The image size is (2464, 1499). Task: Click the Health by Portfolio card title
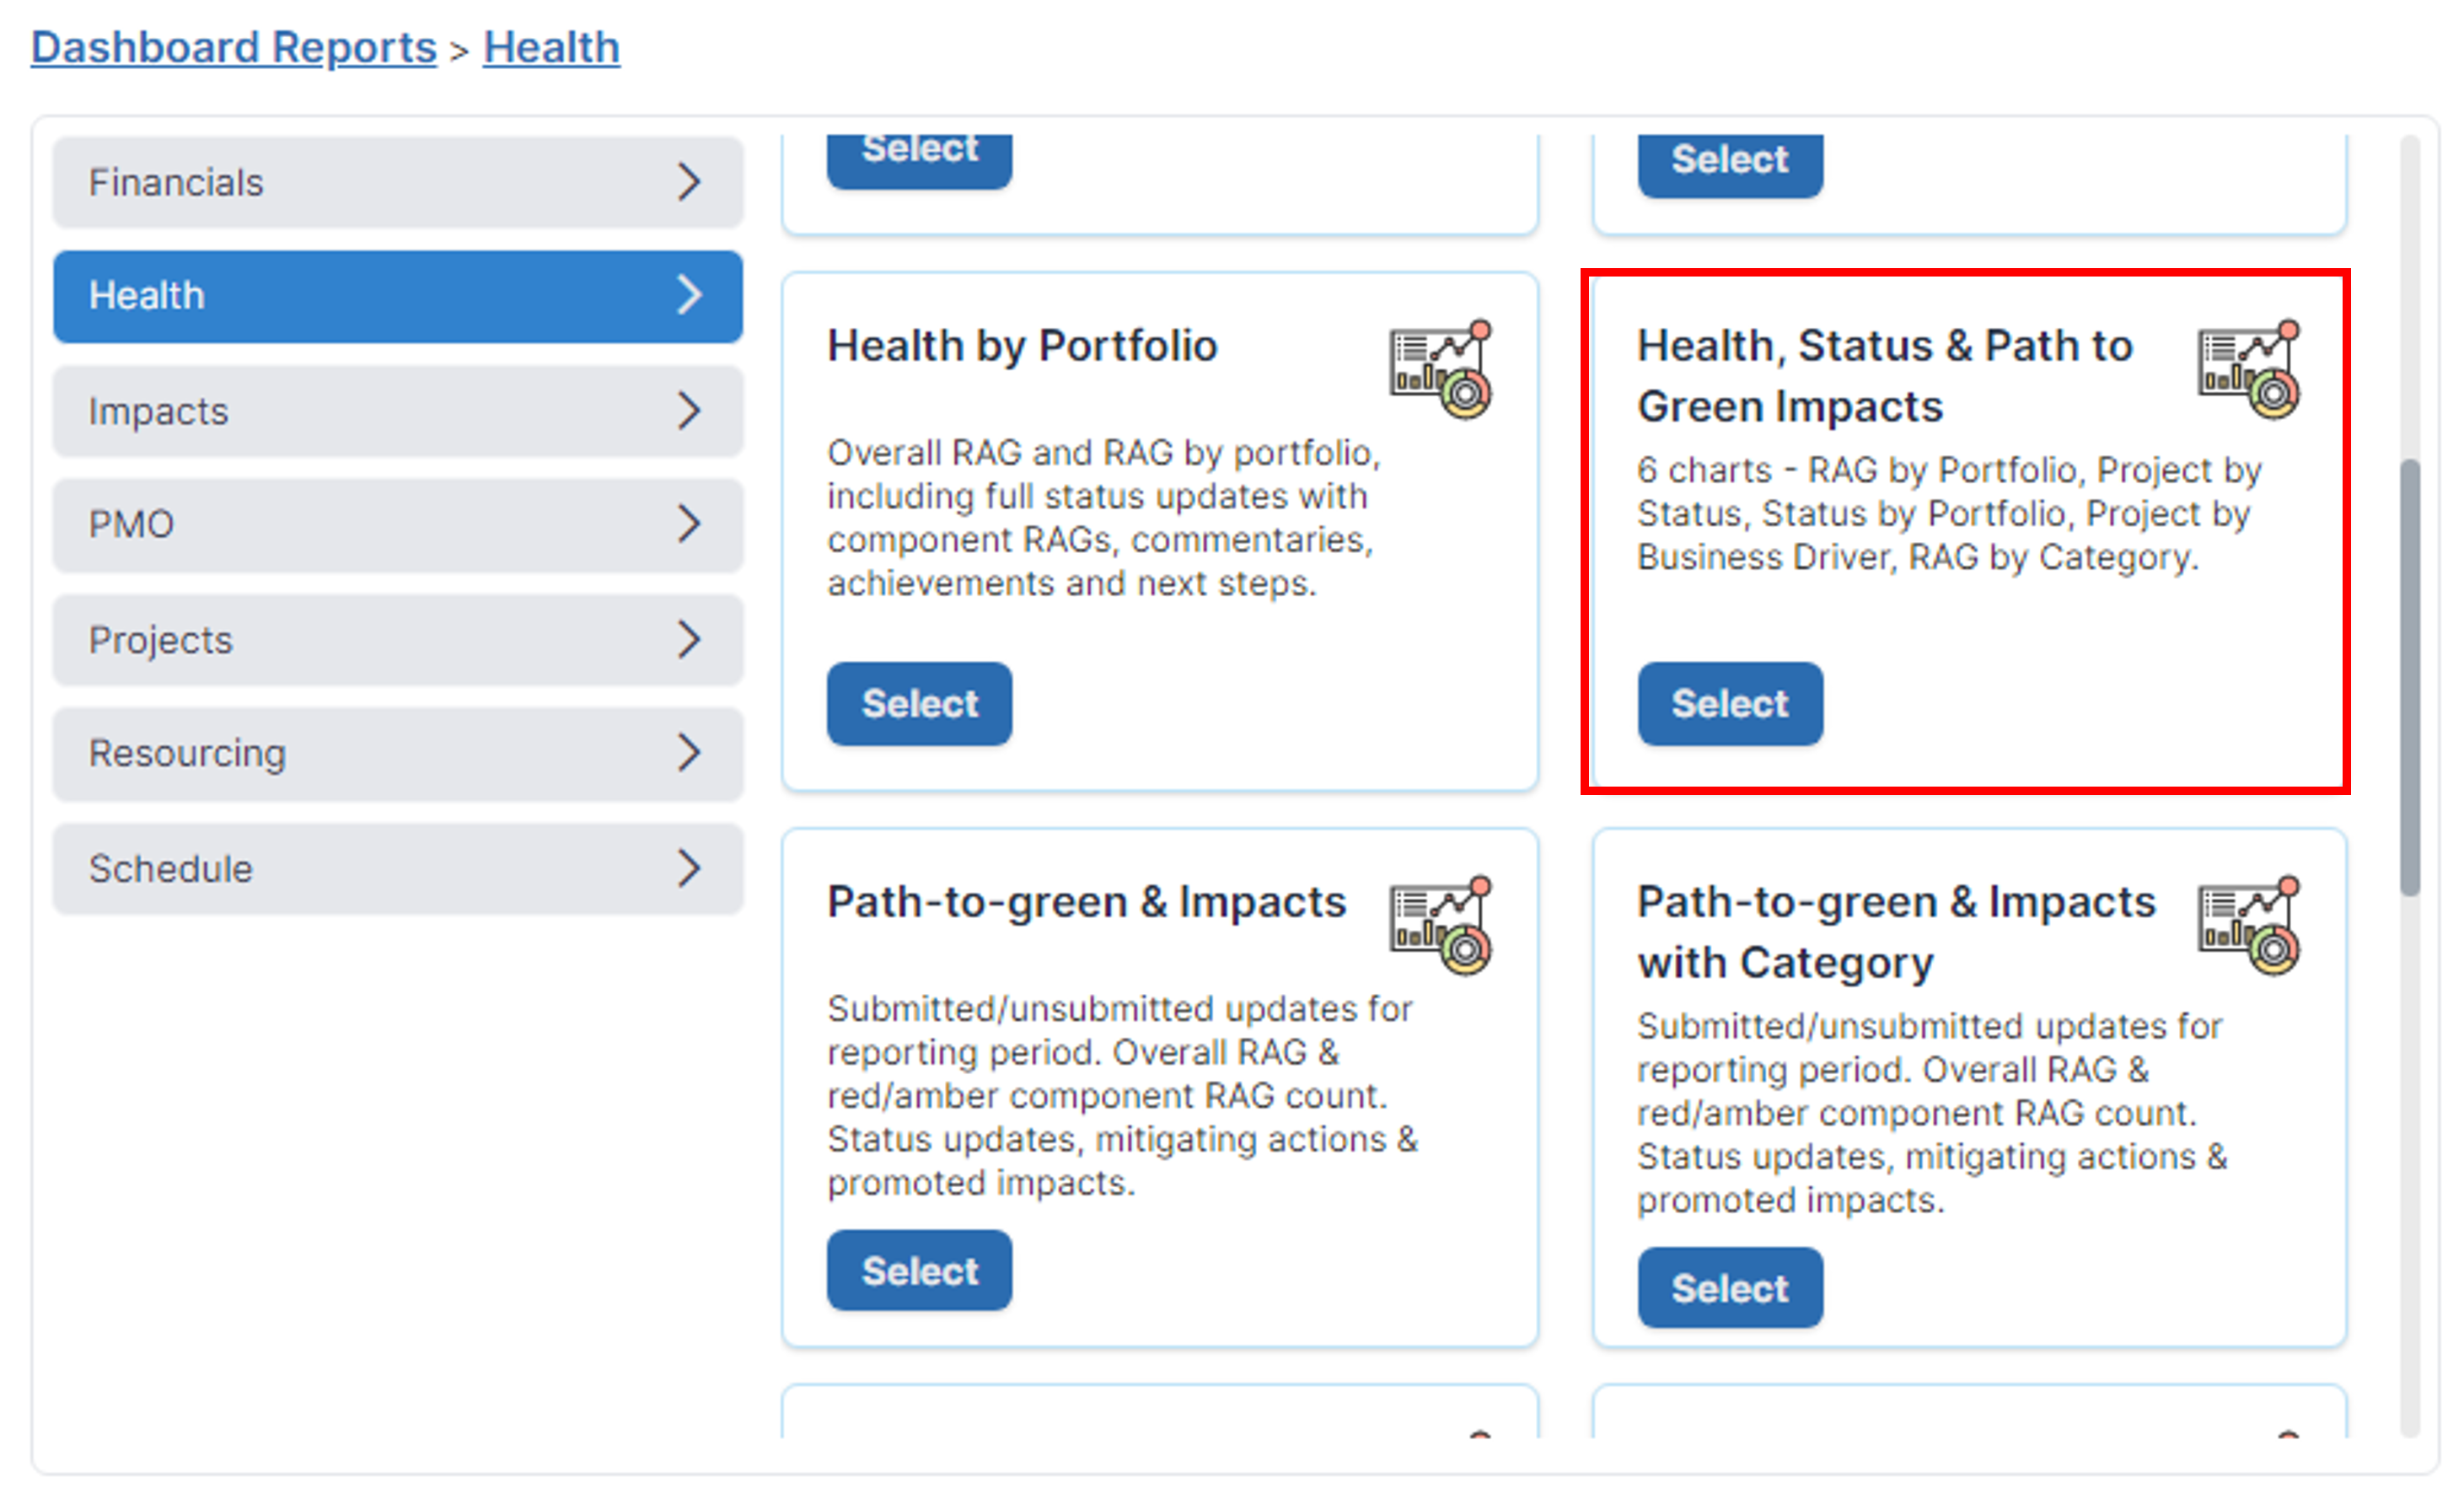tap(1022, 346)
